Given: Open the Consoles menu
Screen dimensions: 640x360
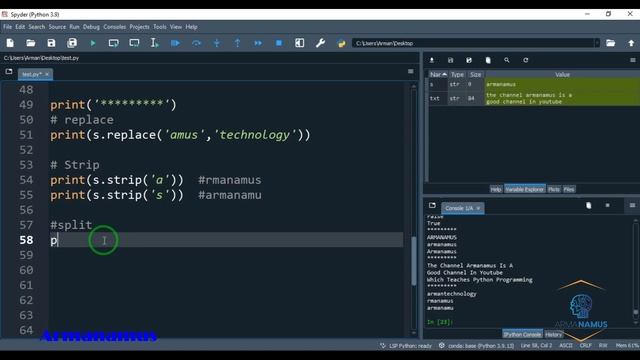Looking at the screenshot, I should (115, 27).
